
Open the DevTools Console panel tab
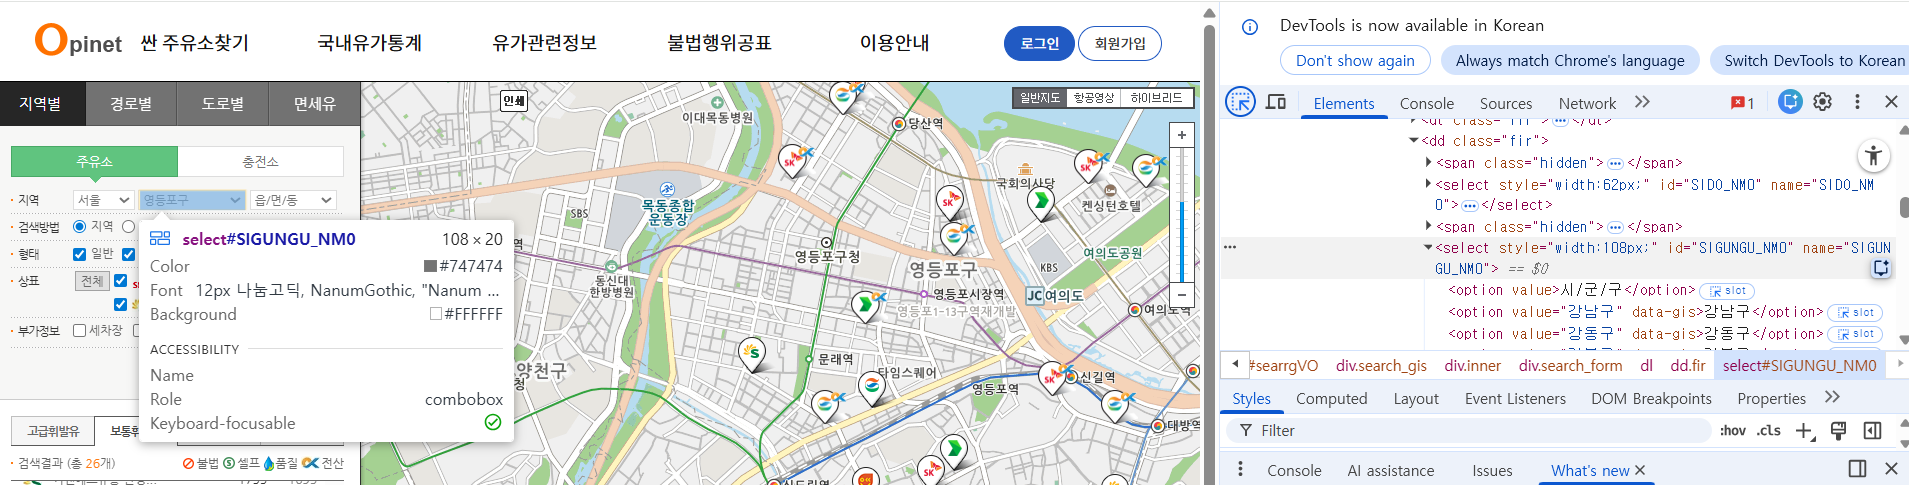pyautogui.click(x=1427, y=103)
